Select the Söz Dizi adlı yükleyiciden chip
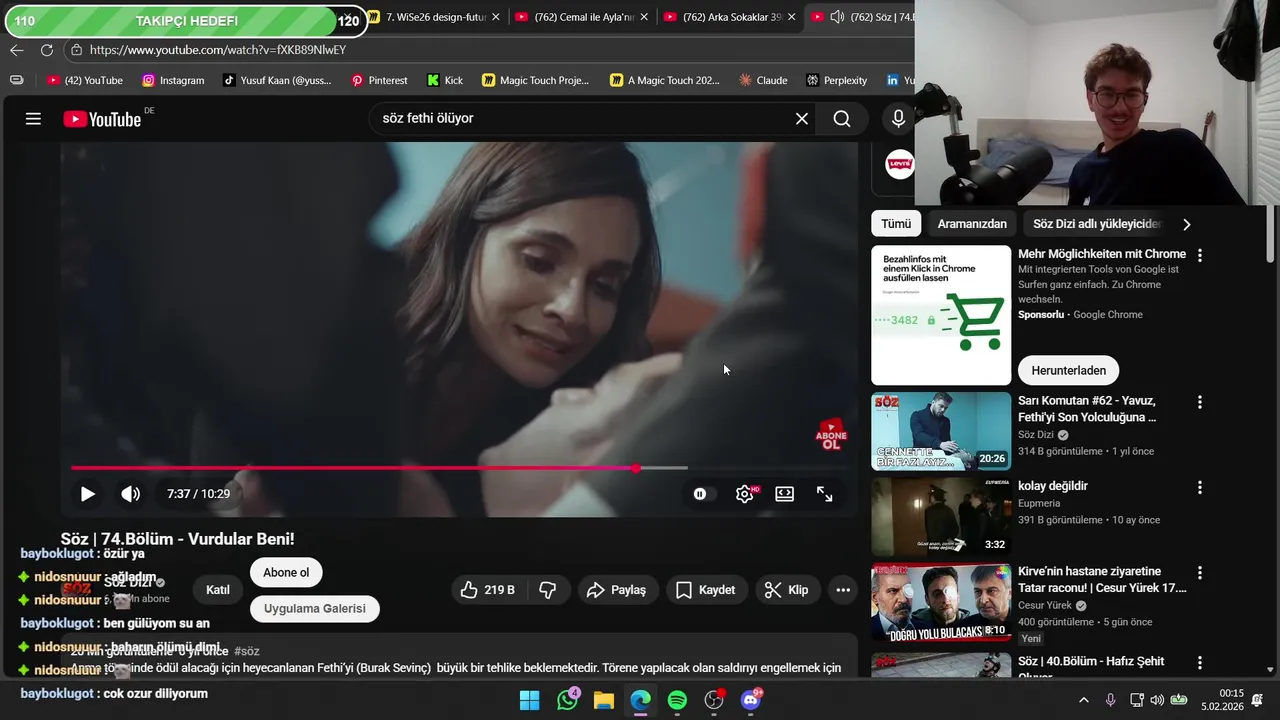1280x720 pixels. click(1096, 224)
